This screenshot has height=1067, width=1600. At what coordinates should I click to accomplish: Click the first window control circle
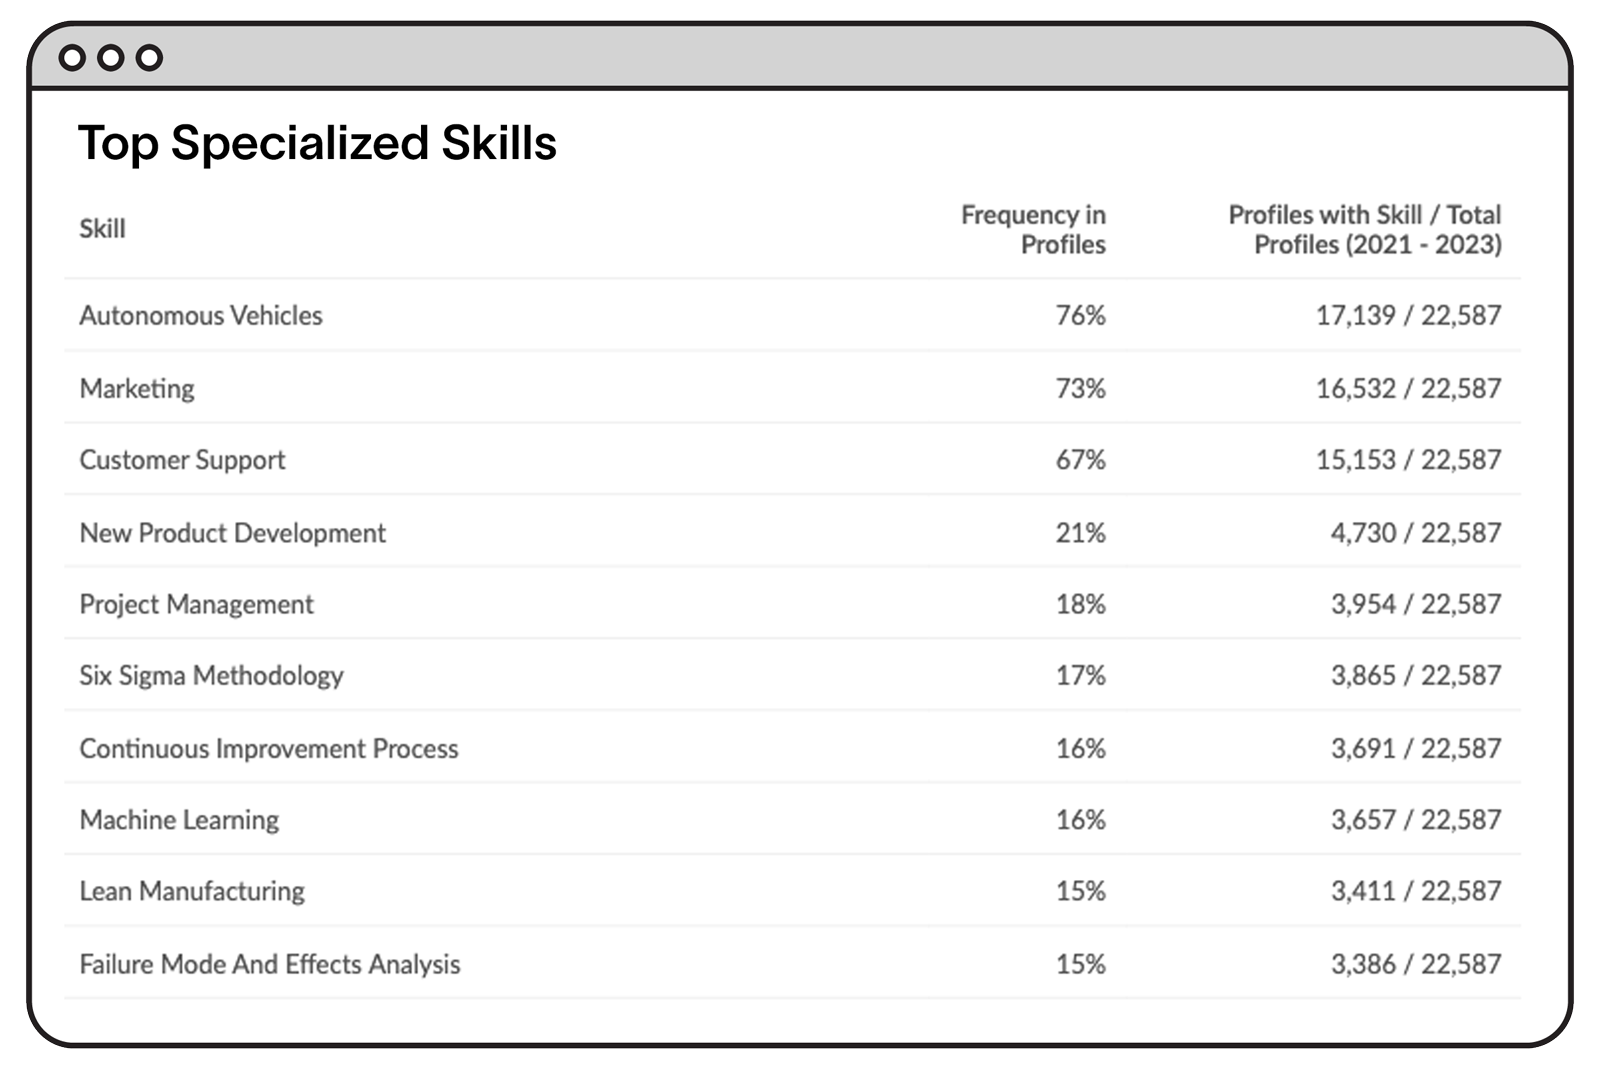72,58
